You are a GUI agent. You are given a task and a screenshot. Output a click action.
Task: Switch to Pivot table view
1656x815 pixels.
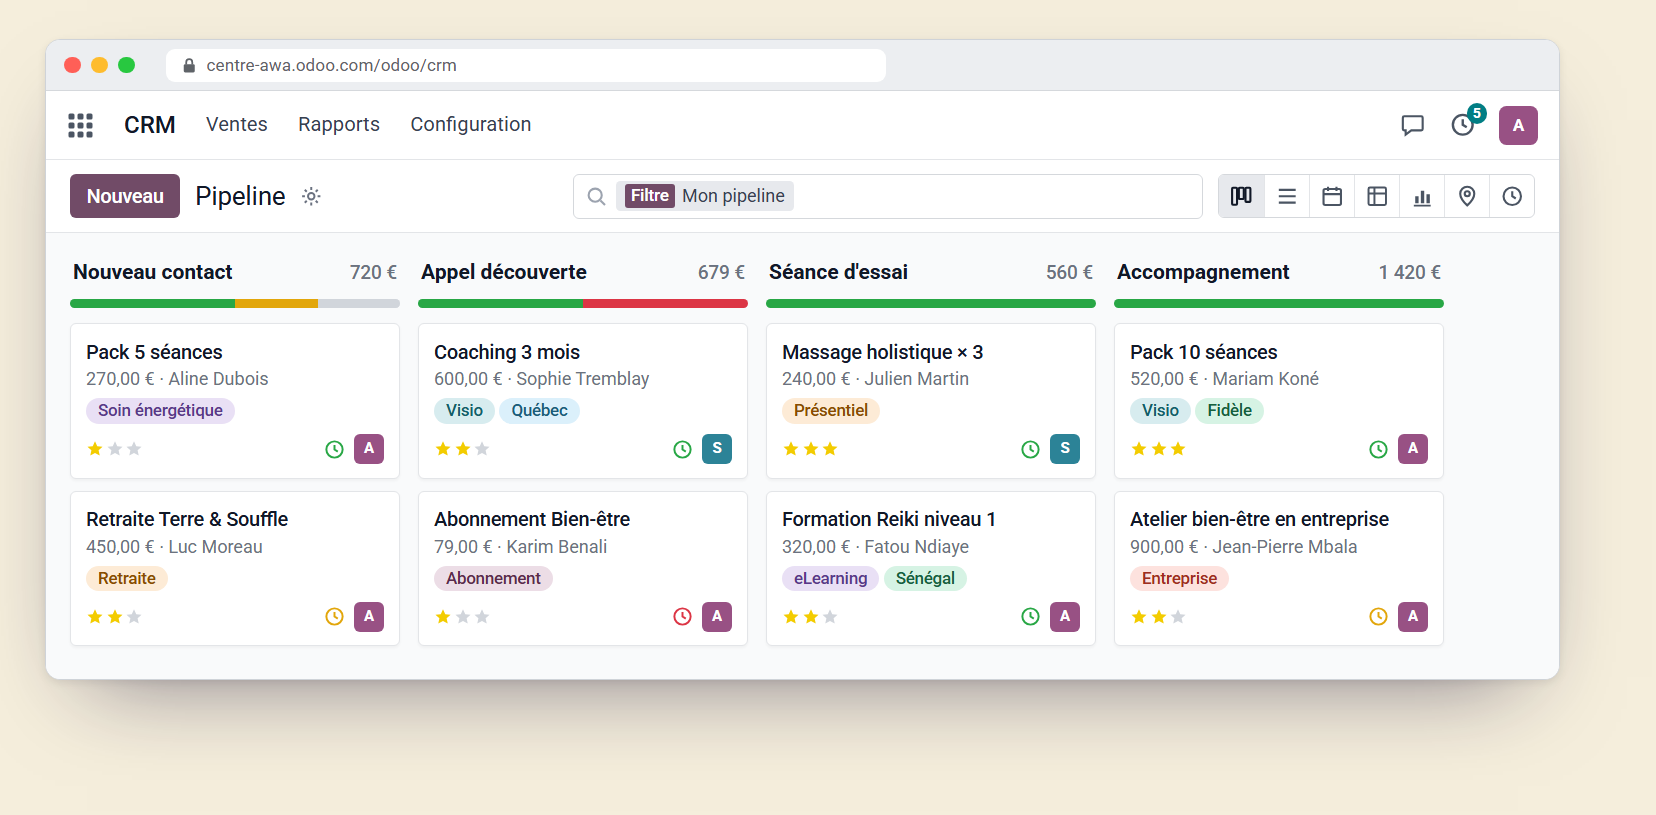[x=1377, y=196]
